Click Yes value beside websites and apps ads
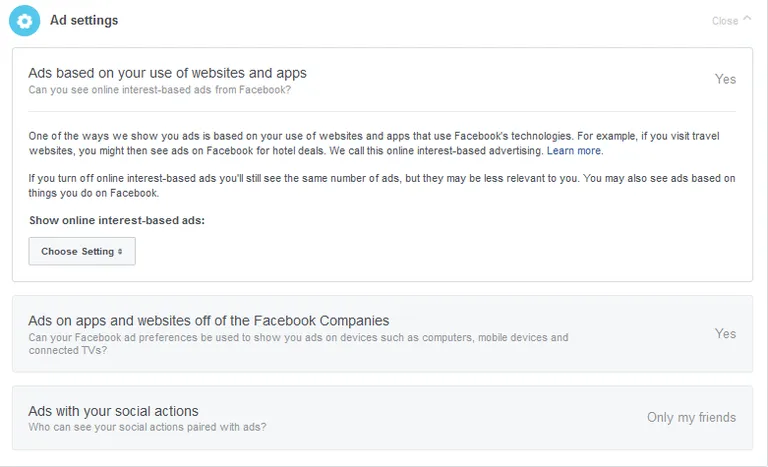Viewport: 768px width, 467px height. 725,79
